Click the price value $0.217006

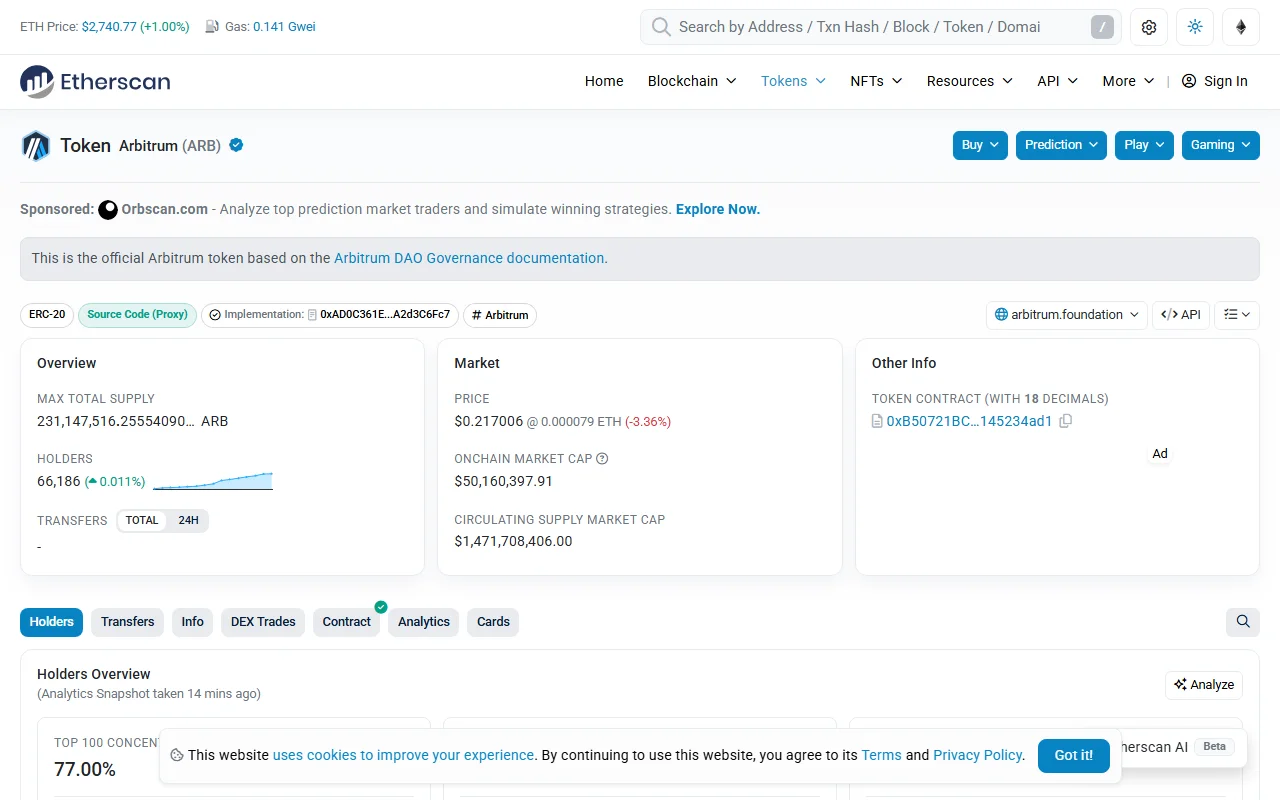pyautogui.click(x=489, y=421)
